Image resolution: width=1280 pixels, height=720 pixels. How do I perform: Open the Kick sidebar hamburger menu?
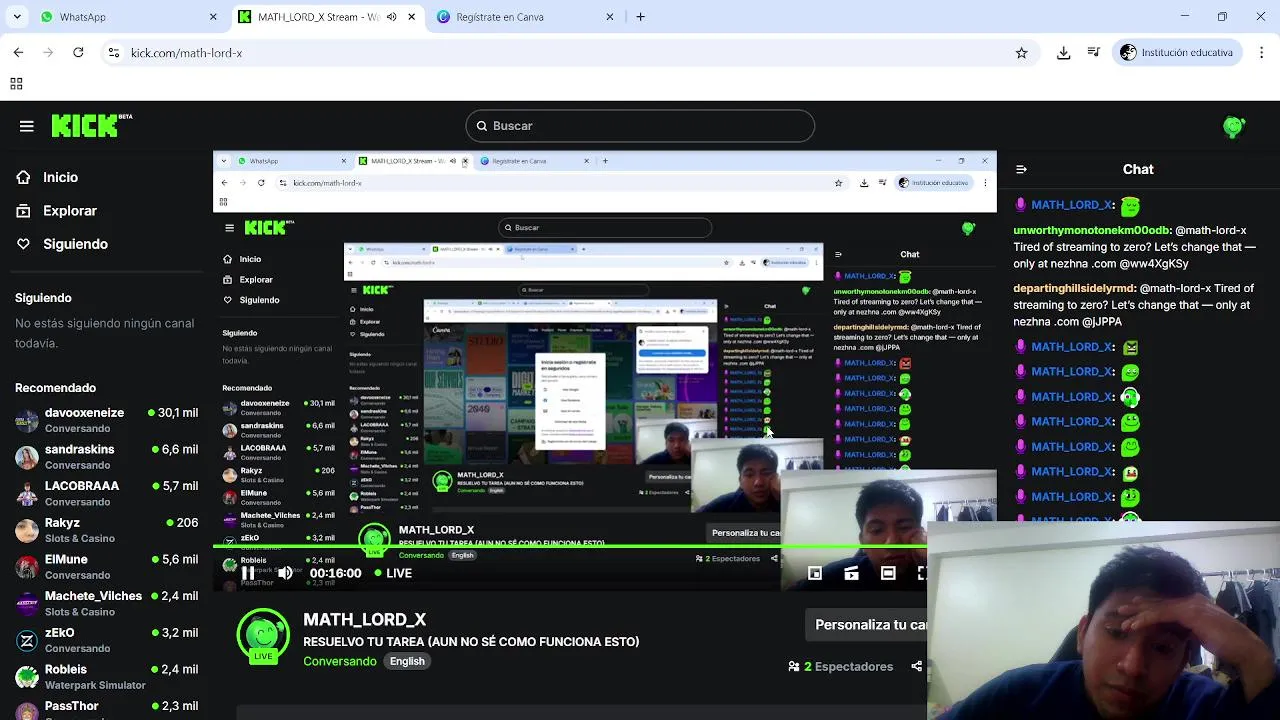pyautogui.click(x=27, y=126)
